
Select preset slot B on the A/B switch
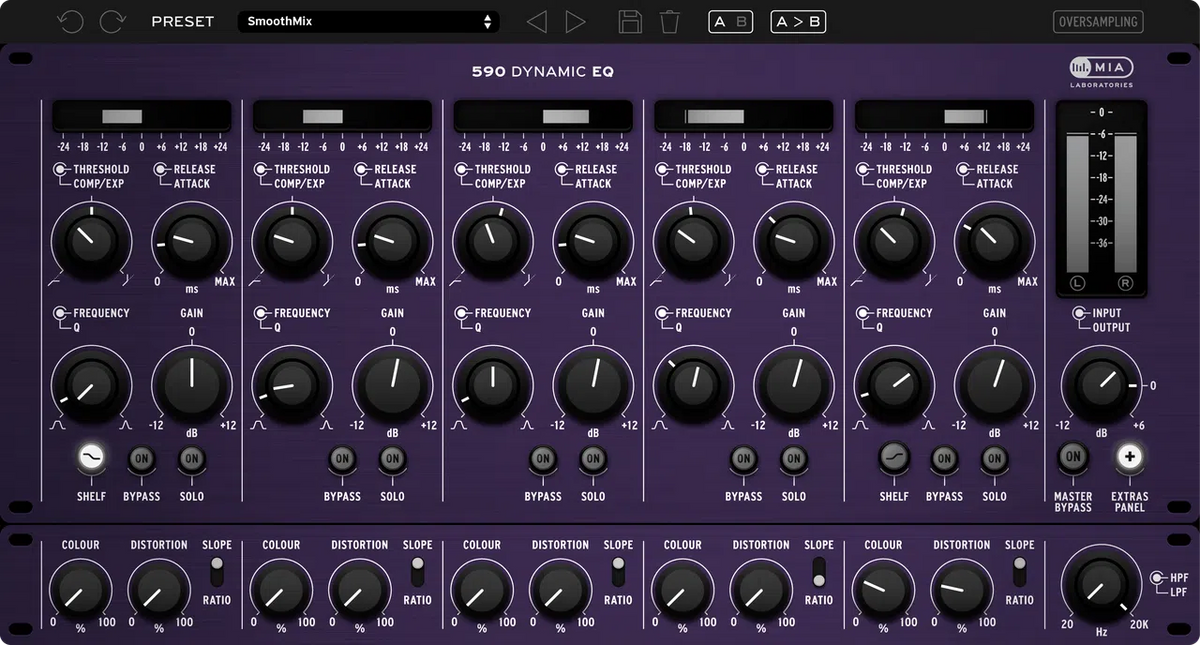point(740,21)
